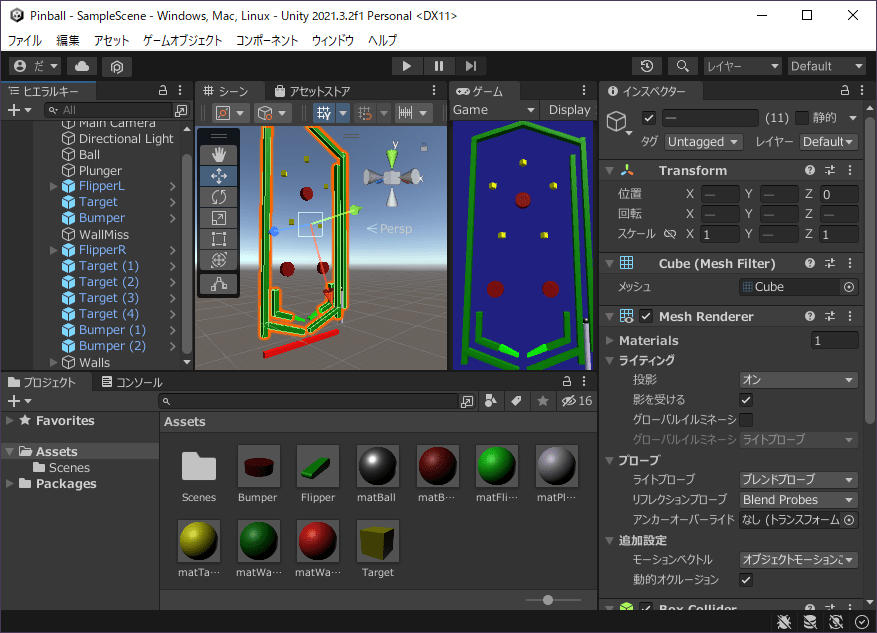Image resolution: width=877 pixels, height=633 pixels.
Task: Open Cube Mesh Filter more options menu
Action: (850, 263)
